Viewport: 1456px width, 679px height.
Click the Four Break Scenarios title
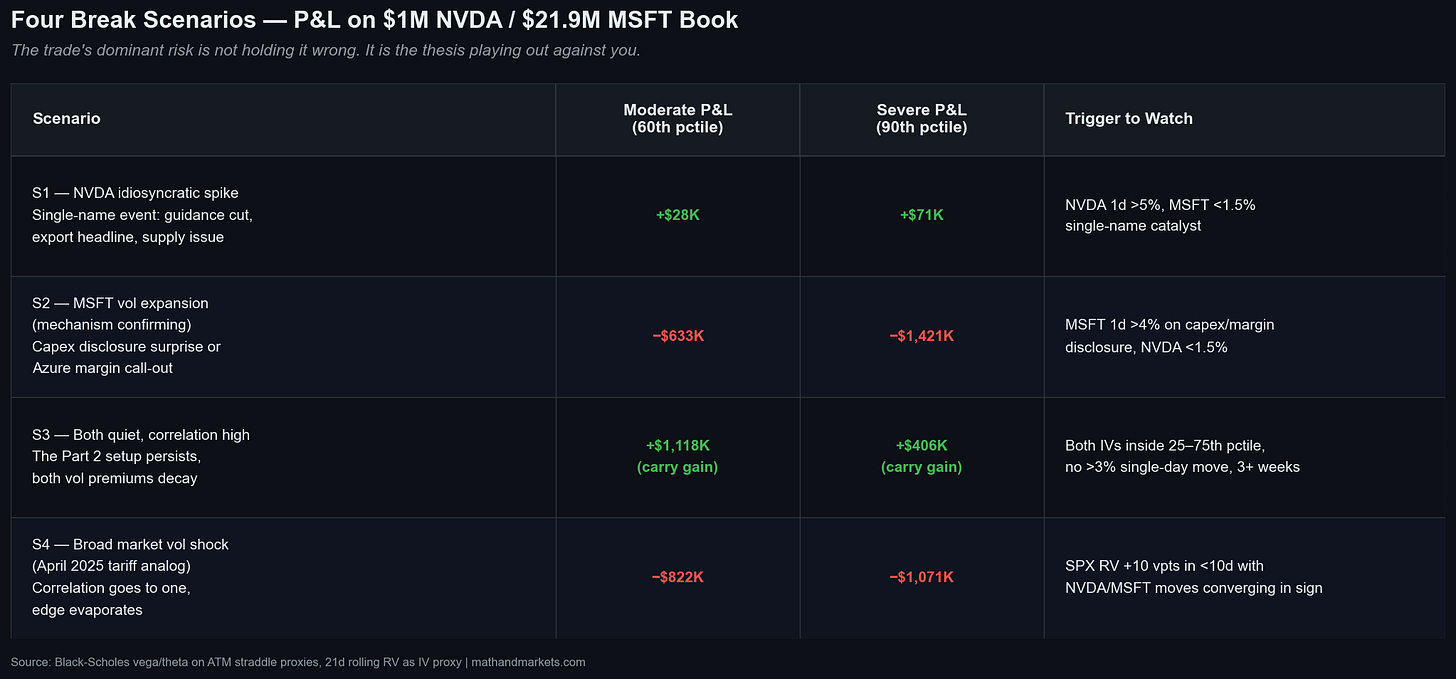[x=375, y=20]
